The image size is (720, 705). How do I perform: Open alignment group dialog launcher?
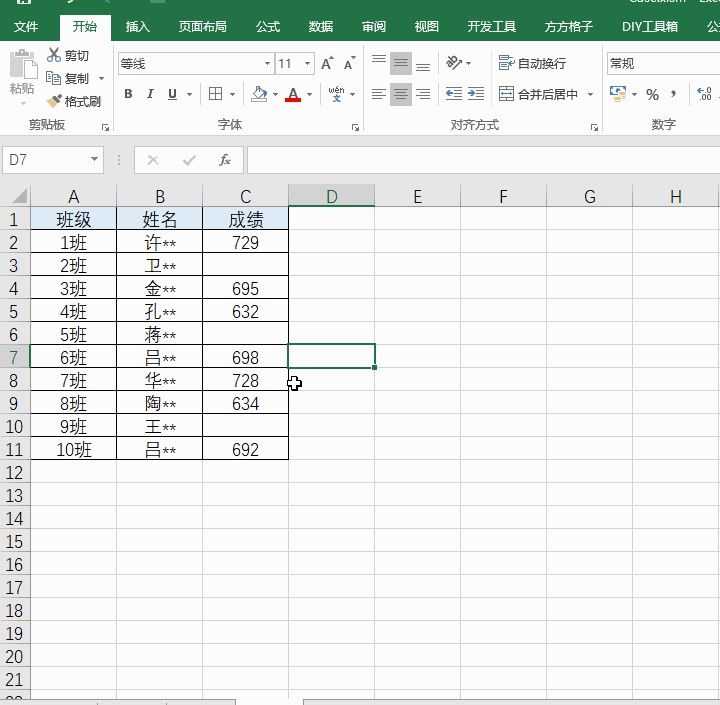click(595, 128)
